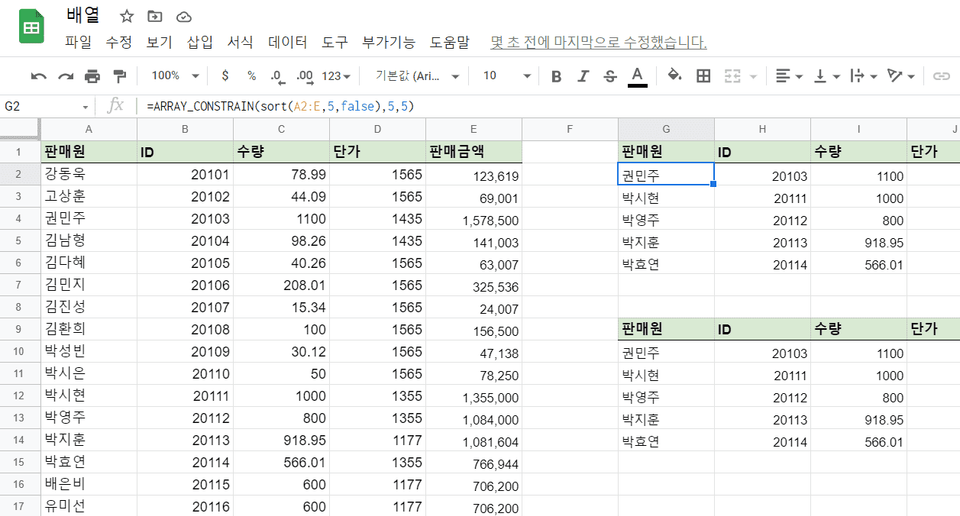The image size is (960, 516).
Task: Select cell with value 1,355,000
Action: [x=473, y=396]
